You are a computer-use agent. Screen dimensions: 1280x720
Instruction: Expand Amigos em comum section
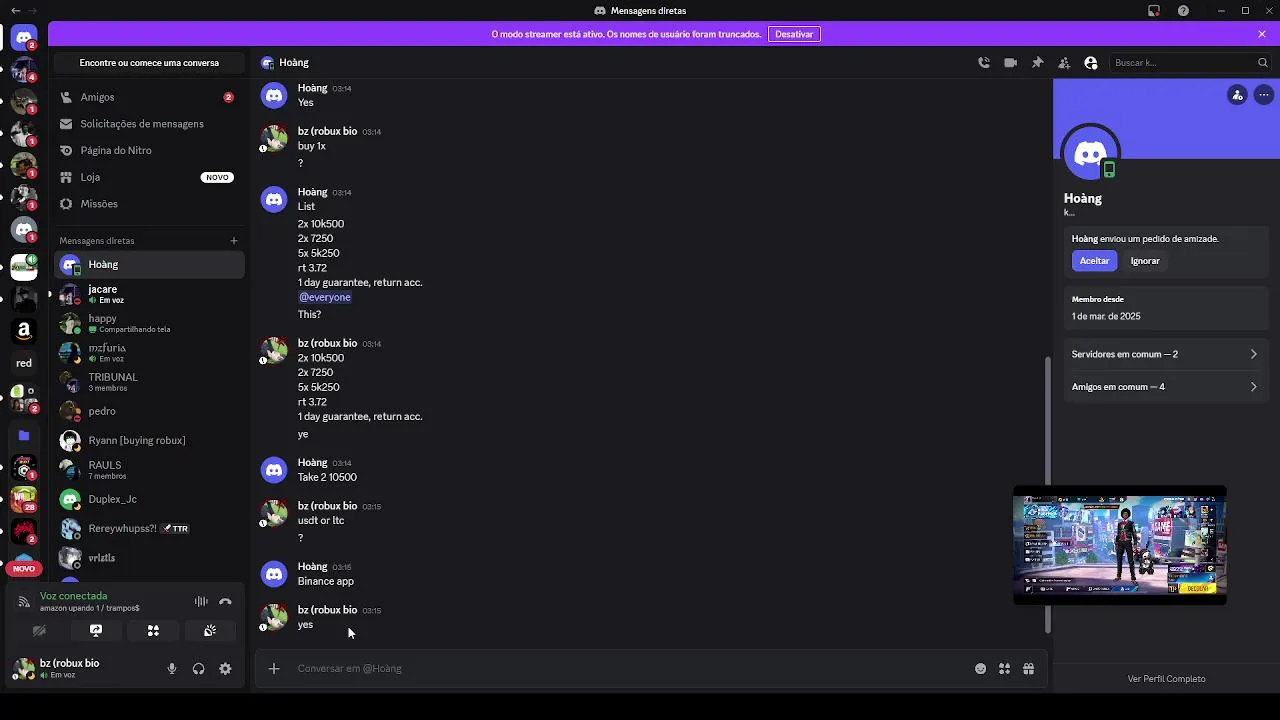pos(1164,387)
